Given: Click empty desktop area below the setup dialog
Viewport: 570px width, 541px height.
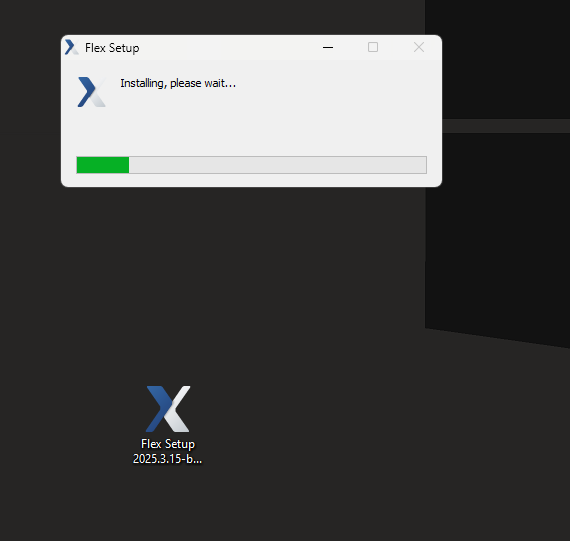Looking at the screenshot, I should 251,273.
